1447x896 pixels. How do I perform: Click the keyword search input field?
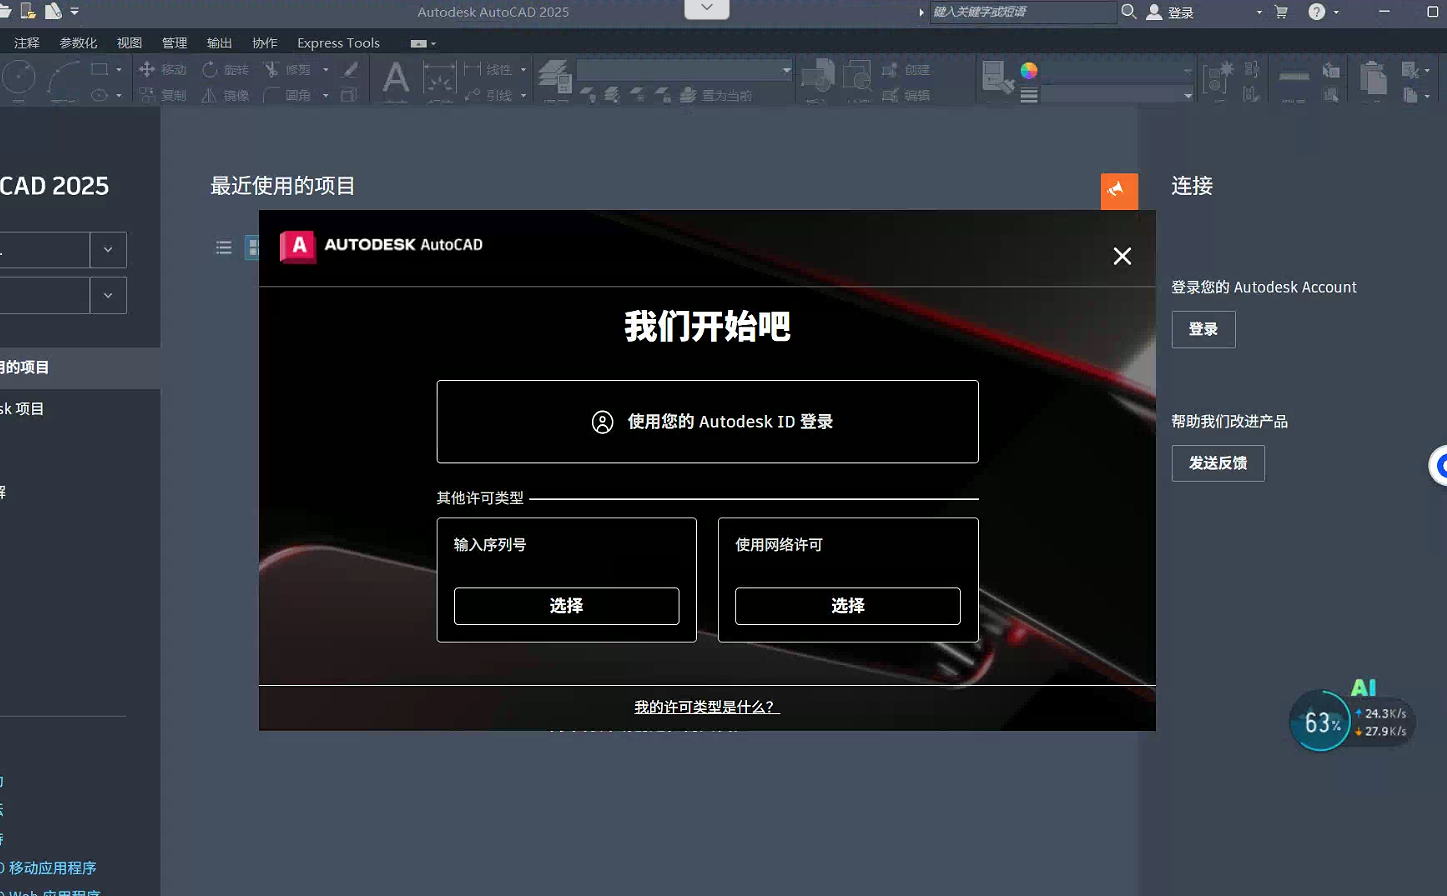tap(1022, 12)
